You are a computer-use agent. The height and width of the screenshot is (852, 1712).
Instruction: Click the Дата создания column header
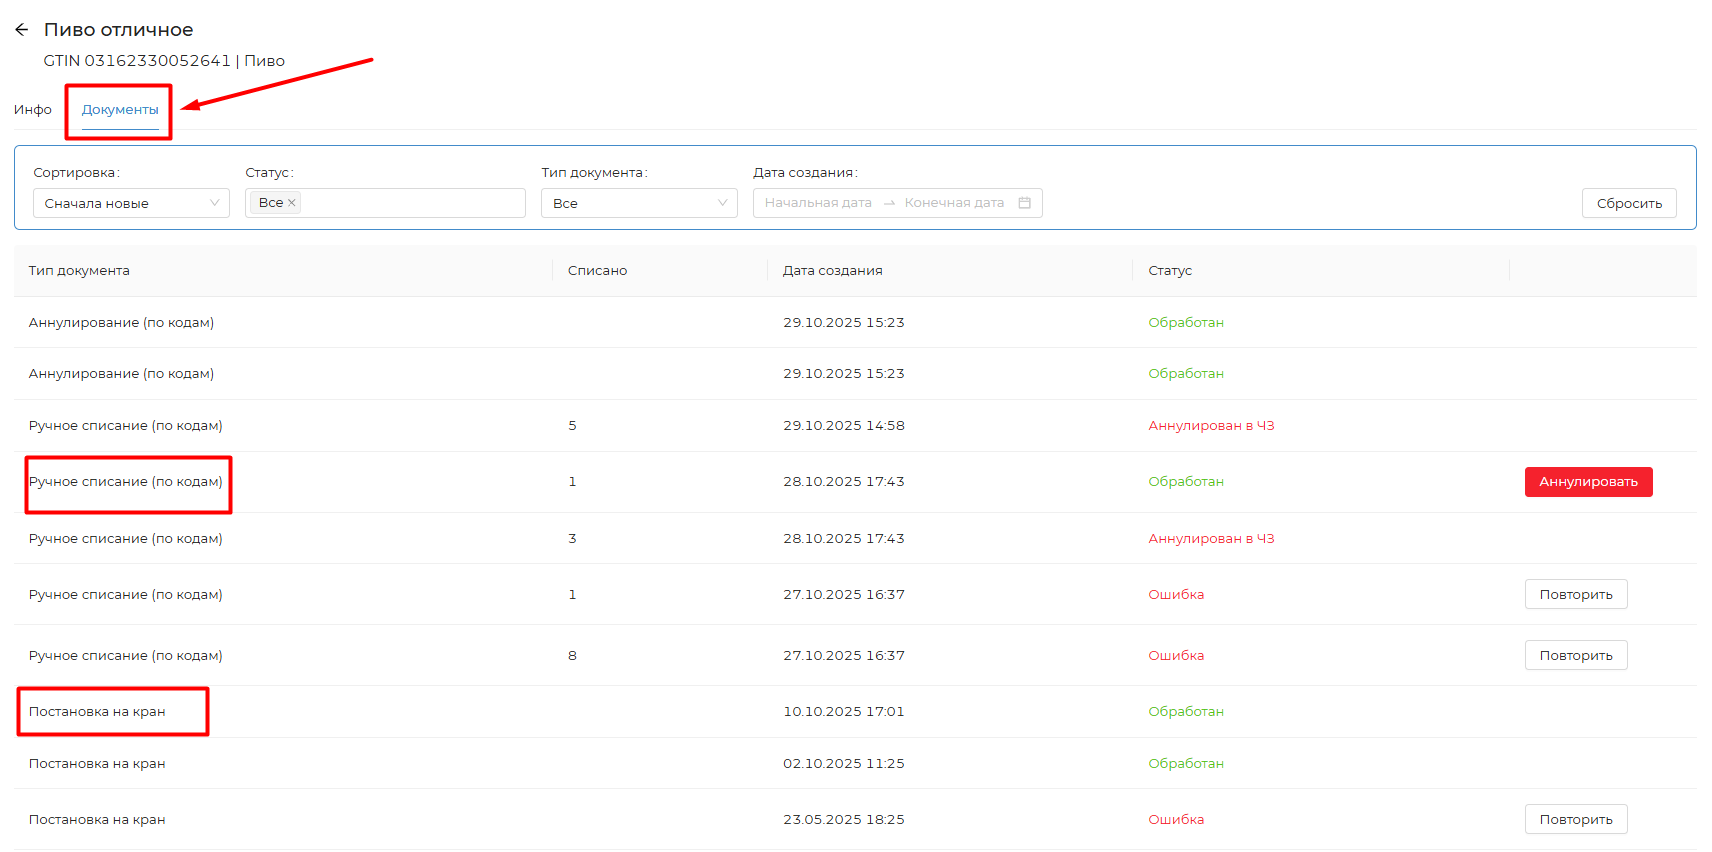(832, 271)
